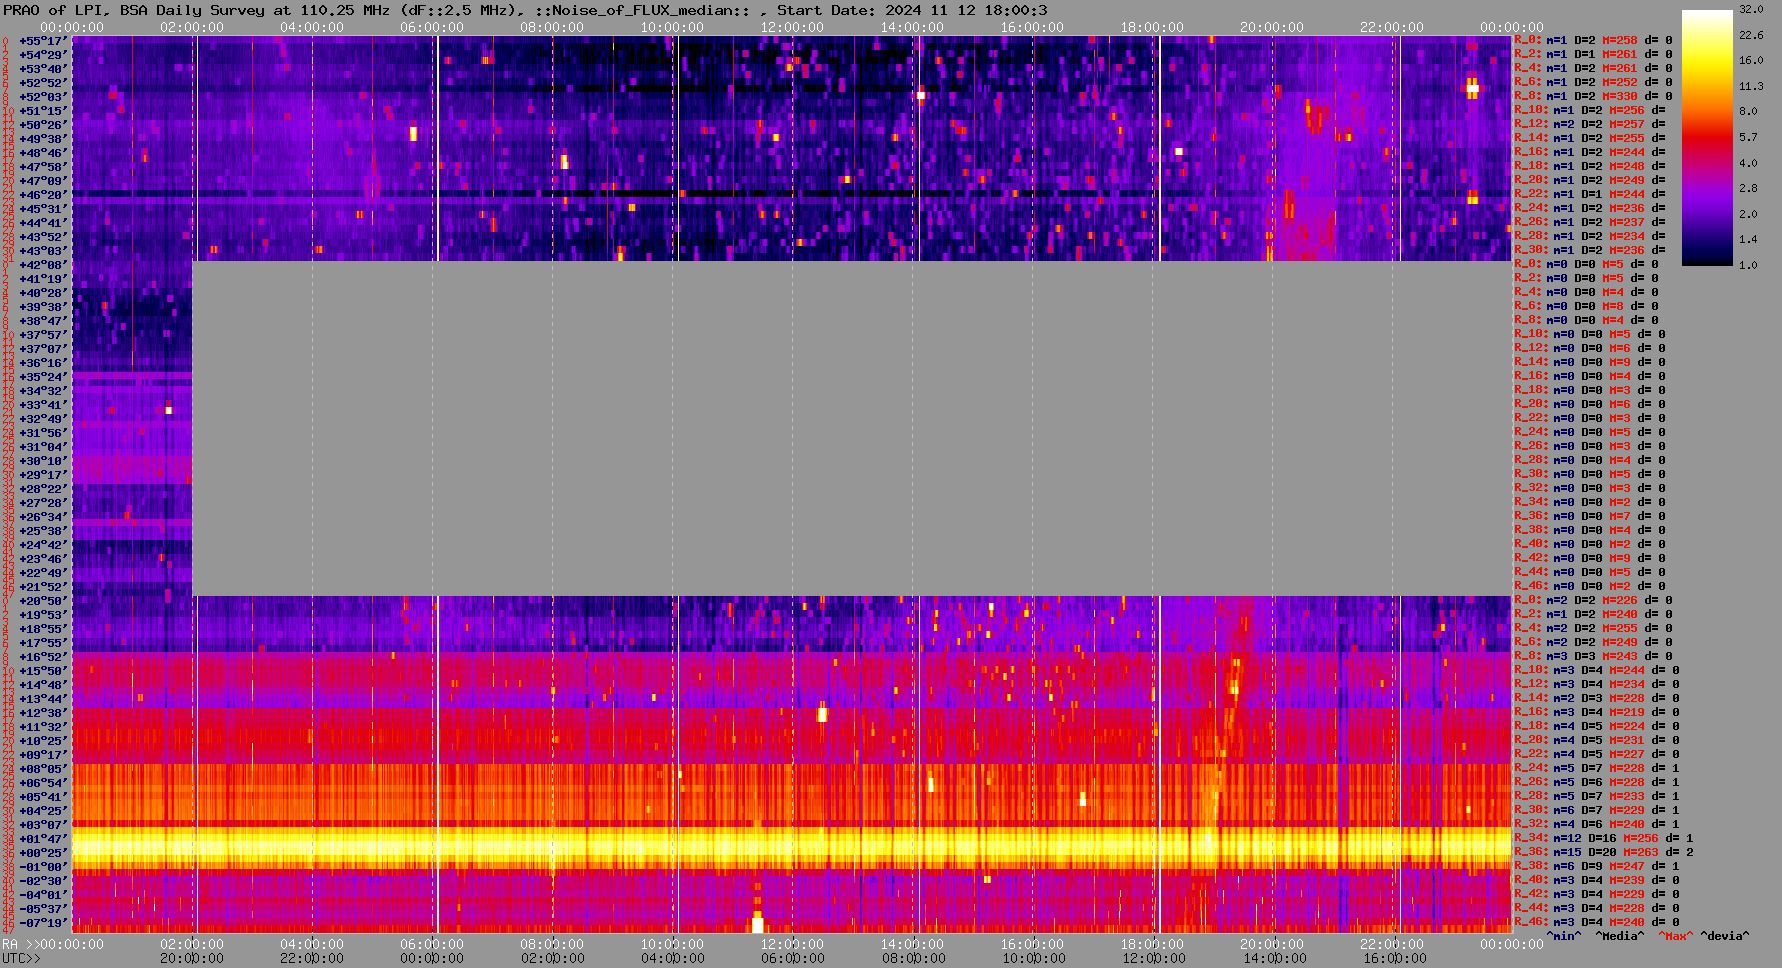Click row 'R_14: m=0 D=0 M=9'

[x=1590, y=362]
